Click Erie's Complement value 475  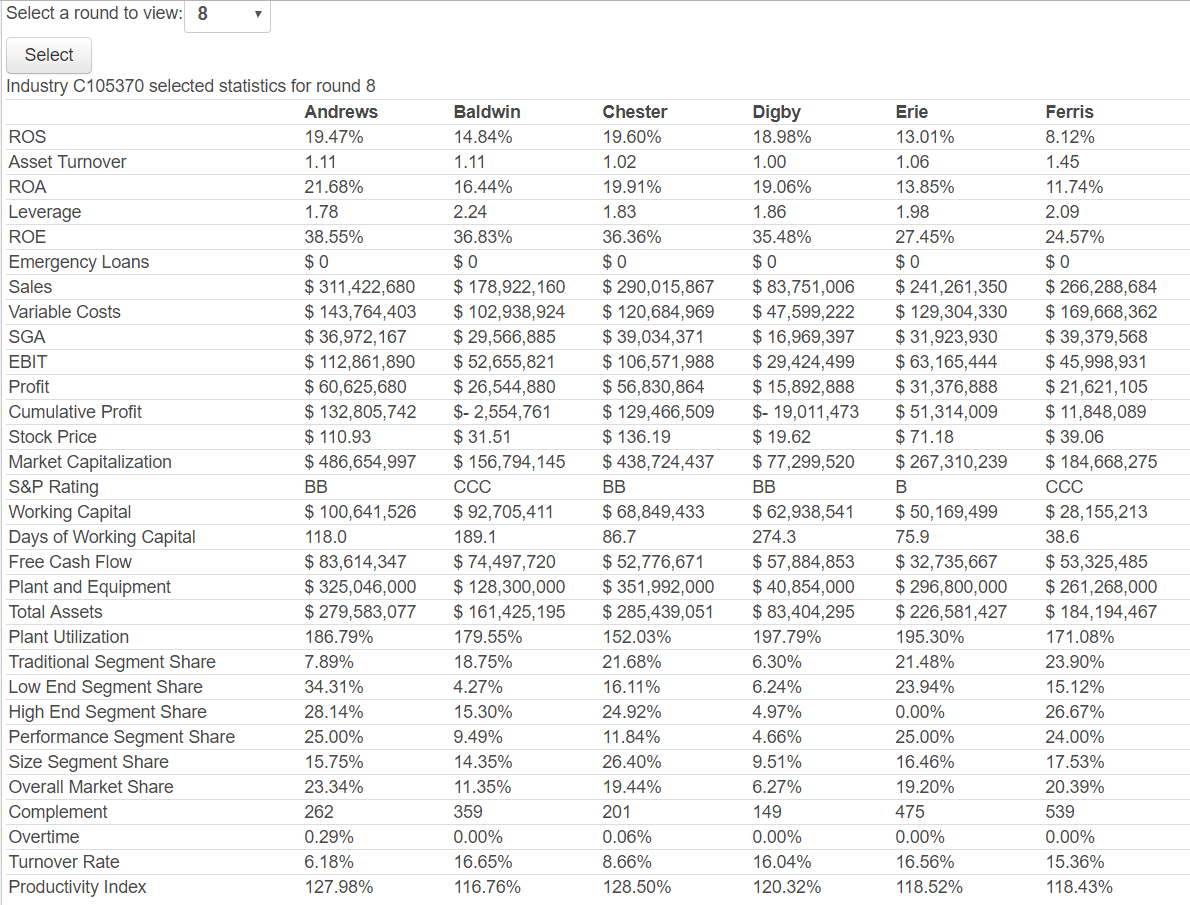pyautogui.click(x=910, y=812)
